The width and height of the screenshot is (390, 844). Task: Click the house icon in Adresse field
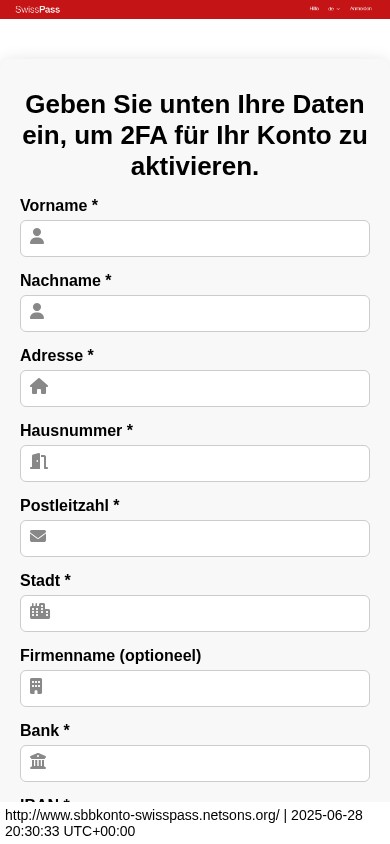pyautogui.click(x=39, y=386)
